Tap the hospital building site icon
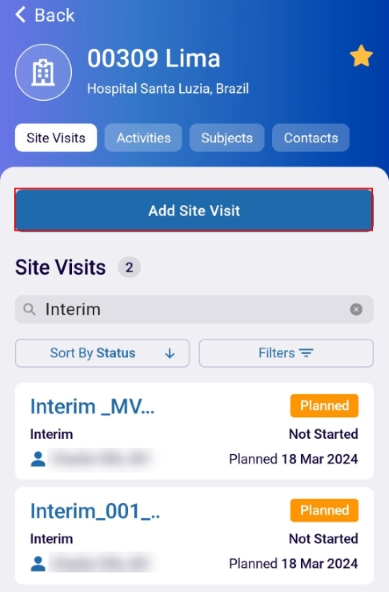 tap(43, 72)
